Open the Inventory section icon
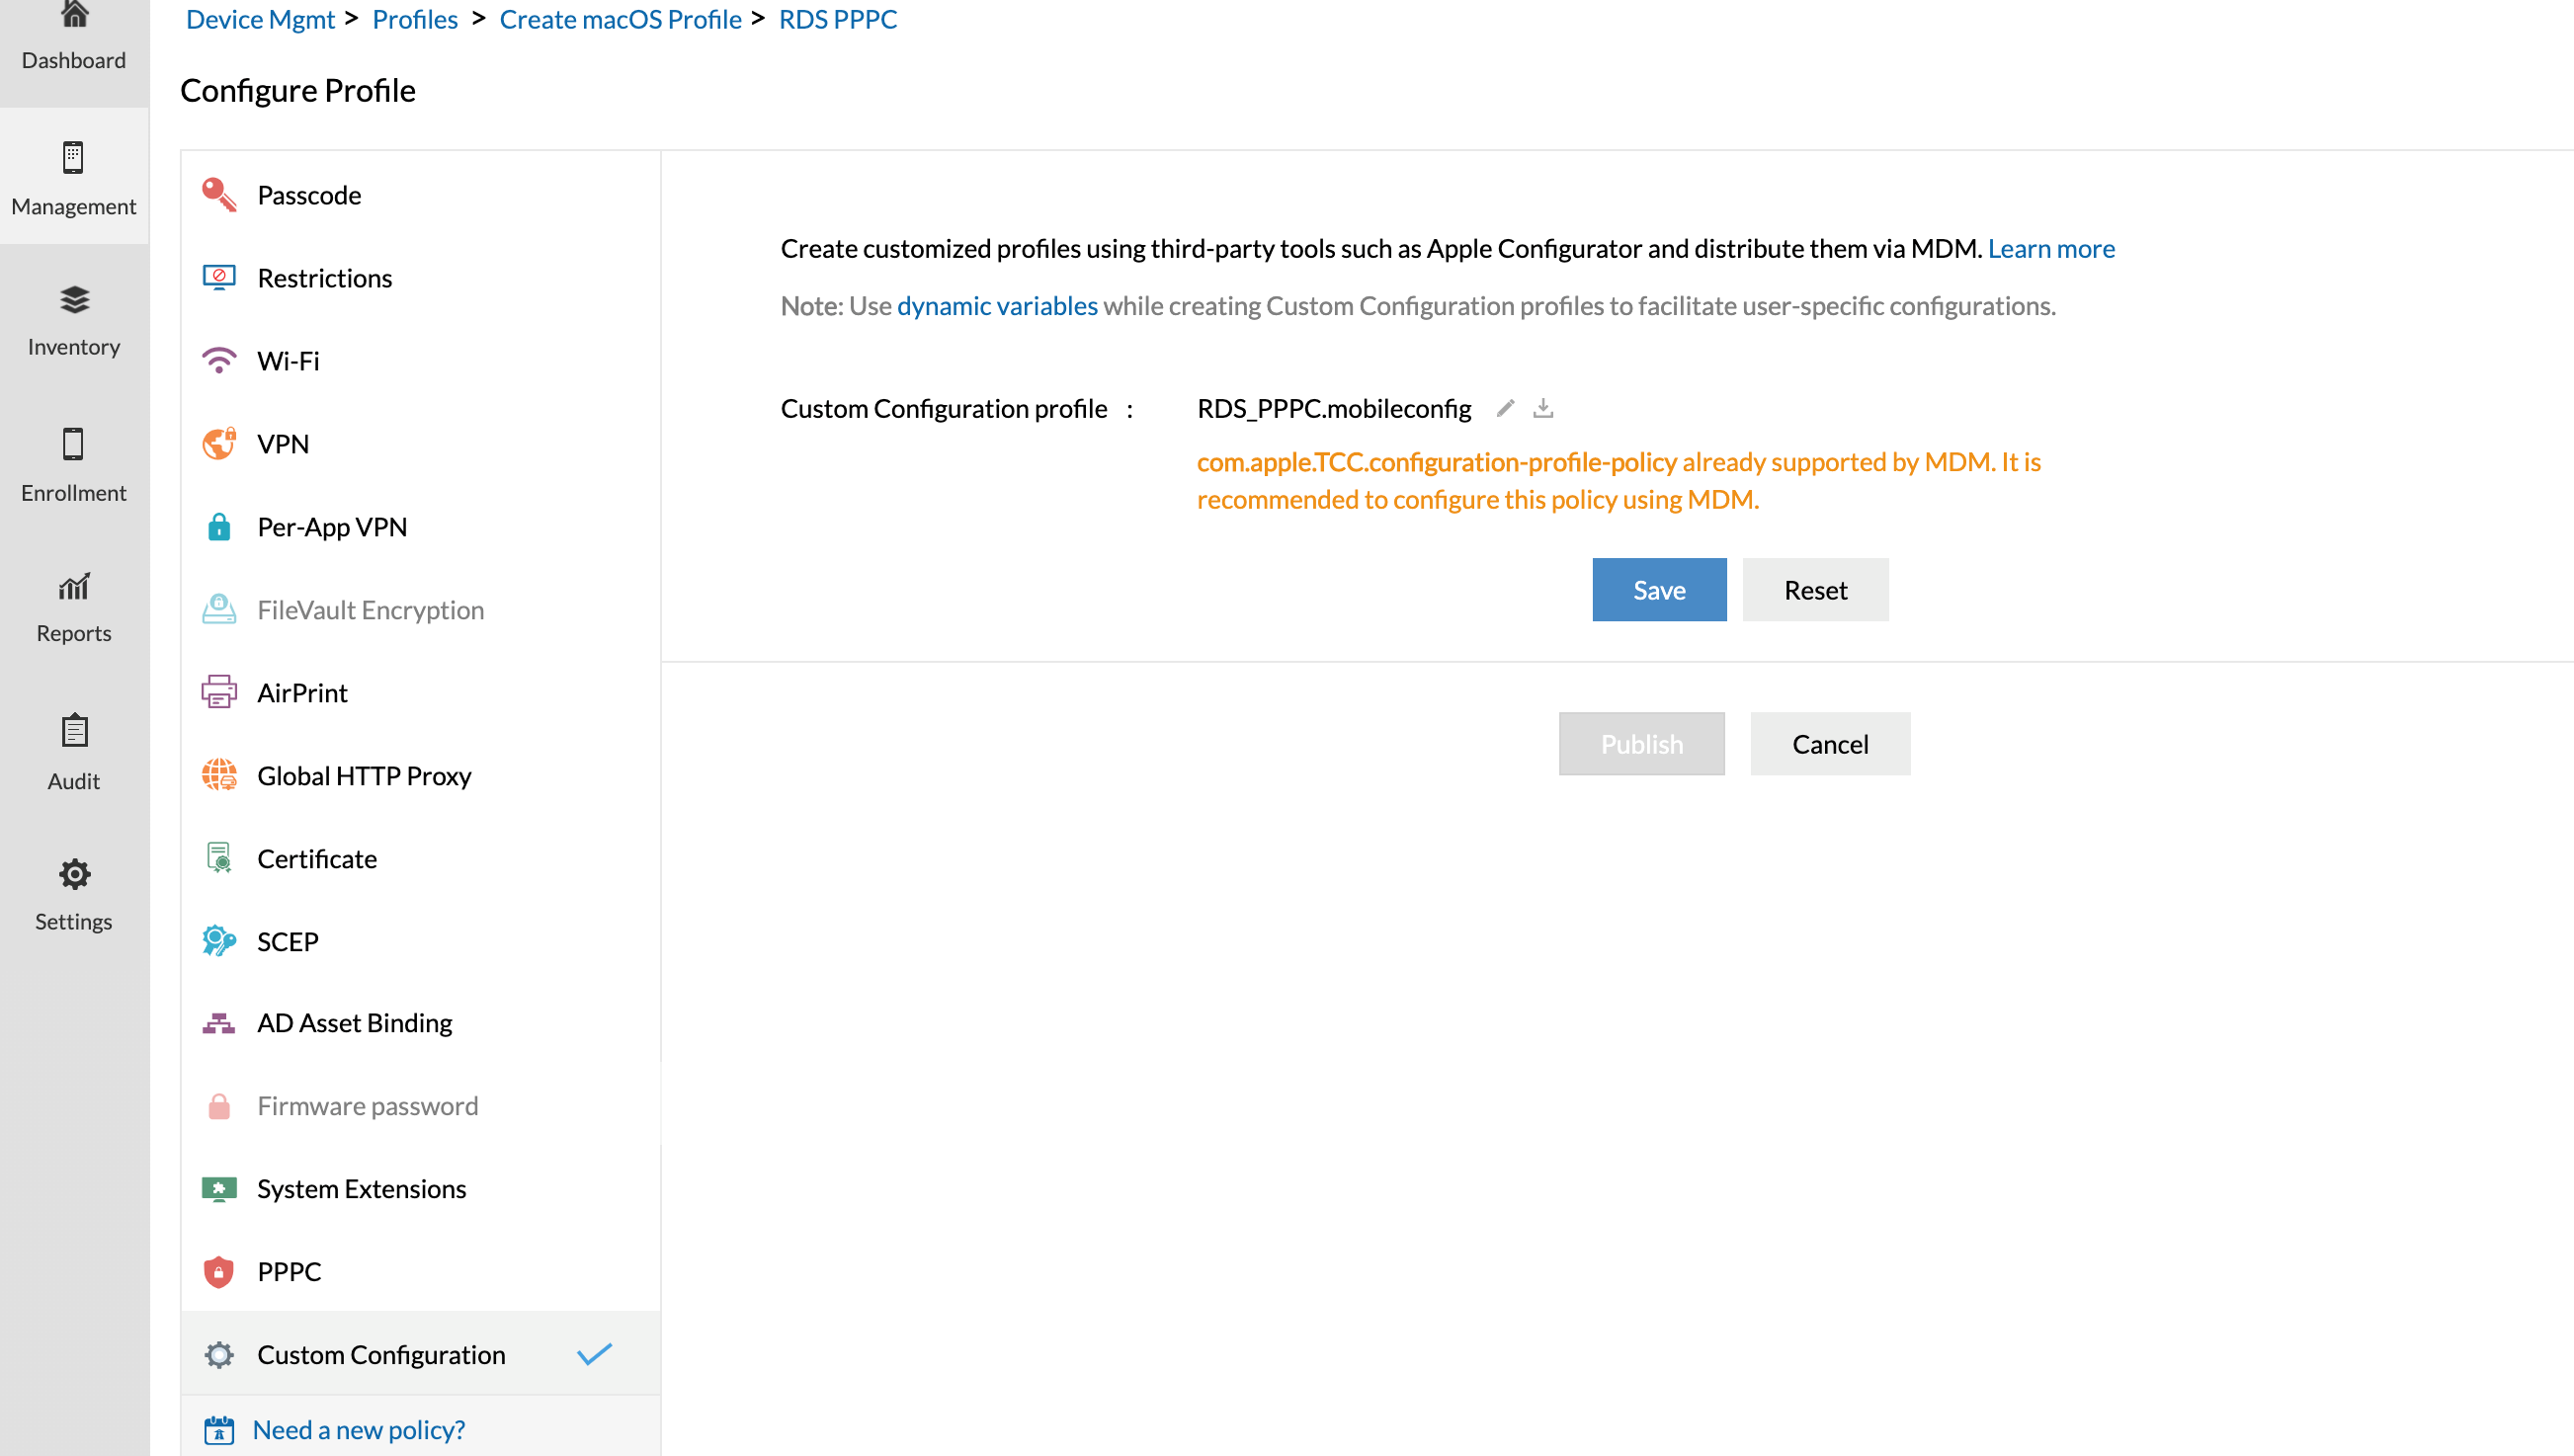 (x=74, y=300)
